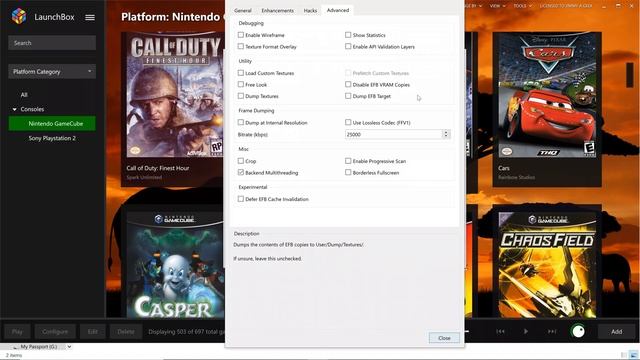Select Sony Playstation 2 platform

pyautogui.click(x=52, y=138)
